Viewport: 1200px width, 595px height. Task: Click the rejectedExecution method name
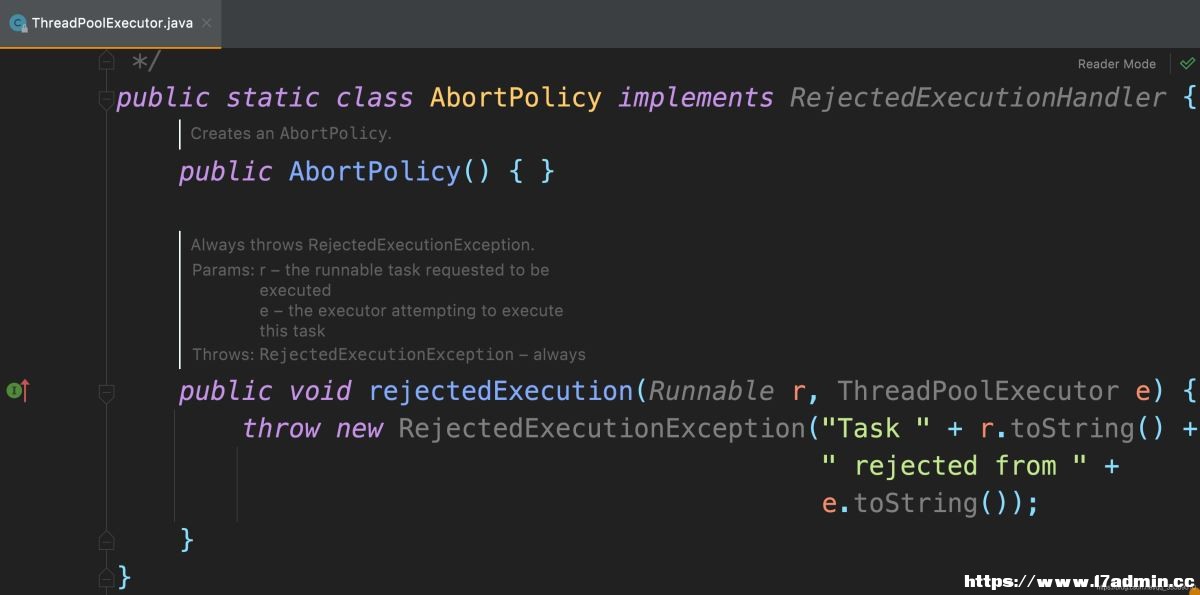pyautogui.click(x=501, y=391)
